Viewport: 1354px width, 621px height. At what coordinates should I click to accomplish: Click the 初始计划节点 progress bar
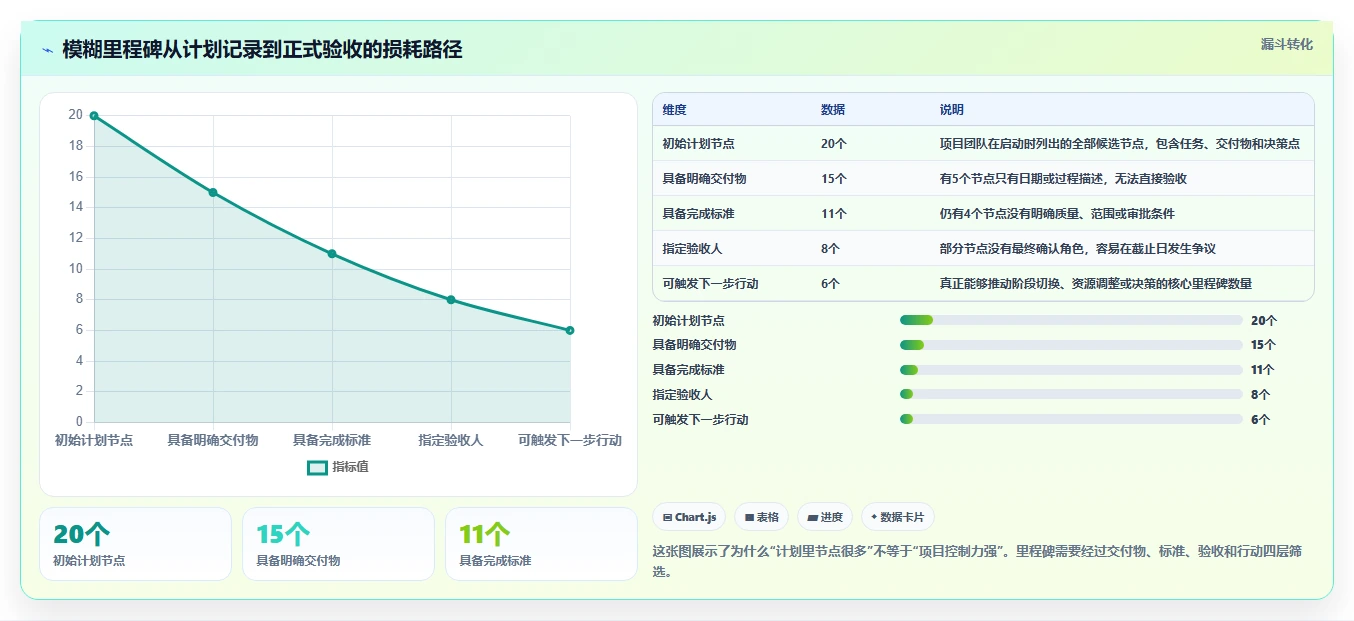tap(1071, 320)
